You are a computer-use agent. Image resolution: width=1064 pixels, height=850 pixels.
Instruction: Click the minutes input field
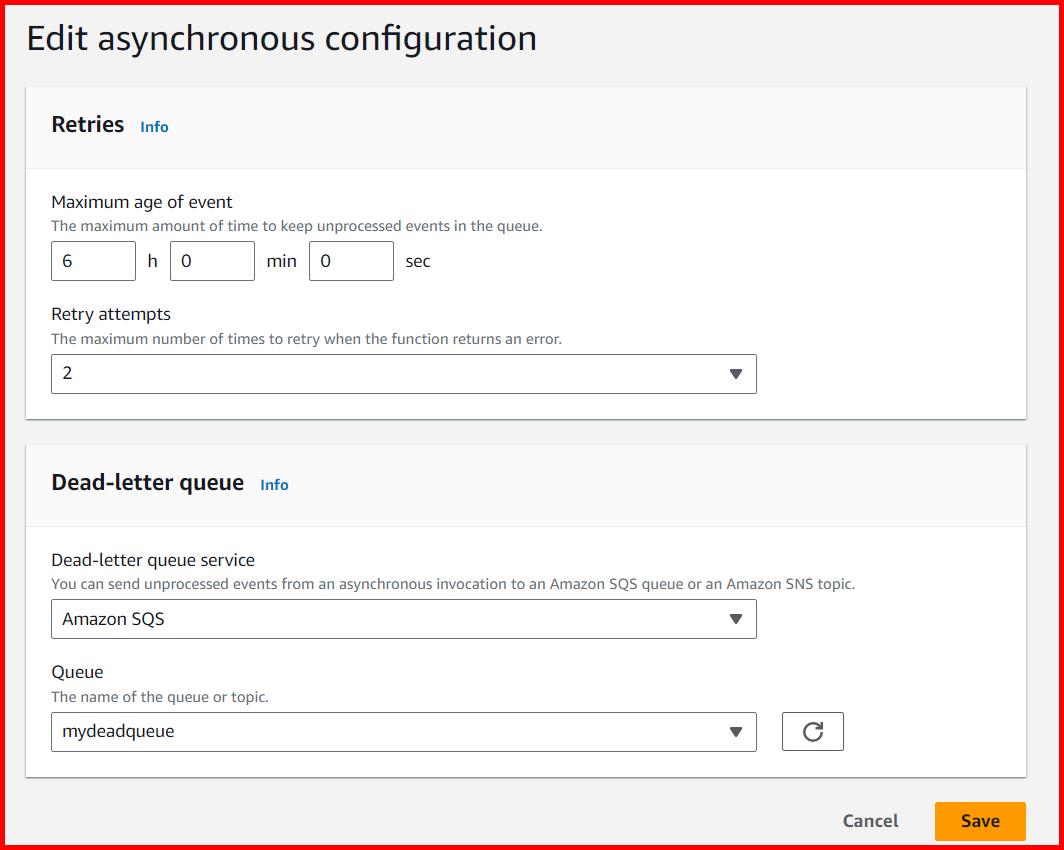click(212, 261)
